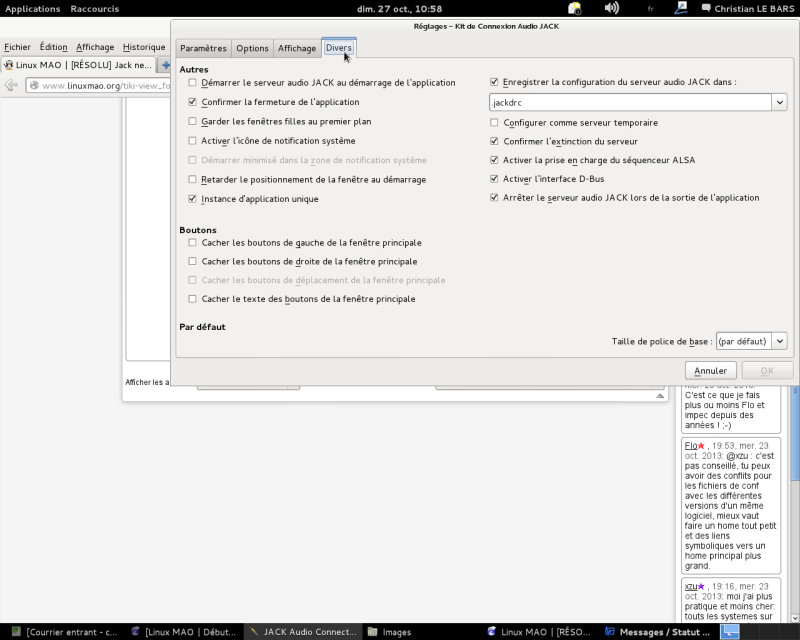This screenshot has width=800, height=640.
Task: Open the Édition menu in browser
Action: point(54,47)
